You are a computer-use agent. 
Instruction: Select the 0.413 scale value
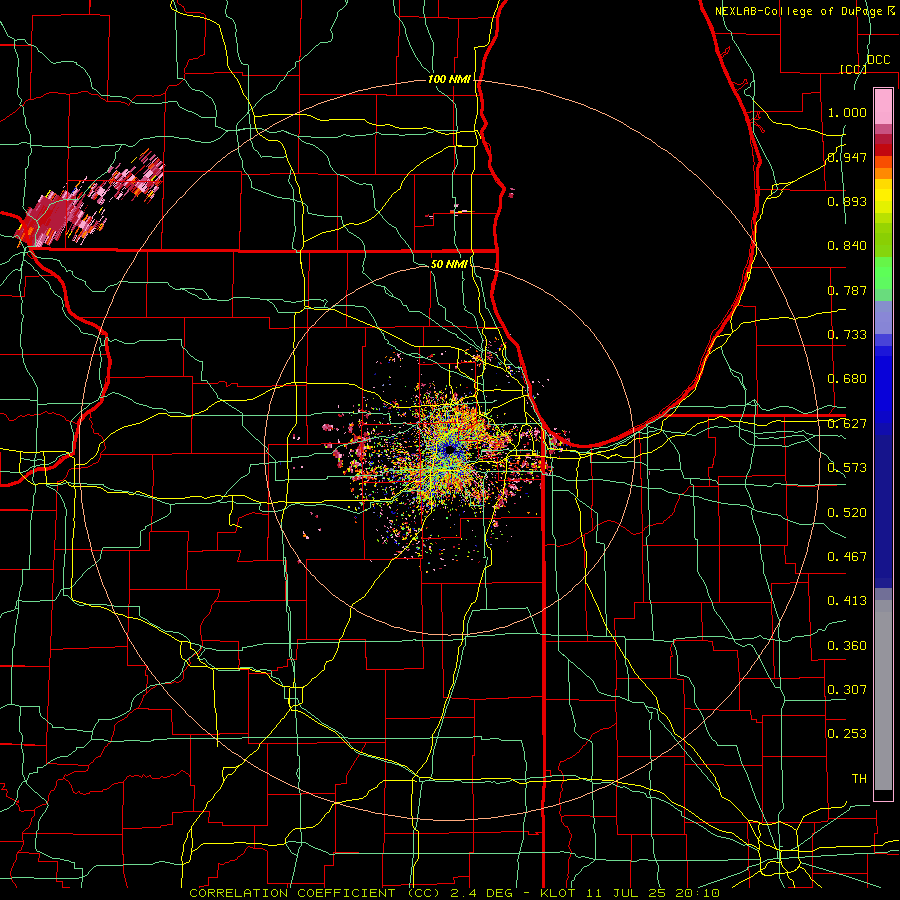847,601
